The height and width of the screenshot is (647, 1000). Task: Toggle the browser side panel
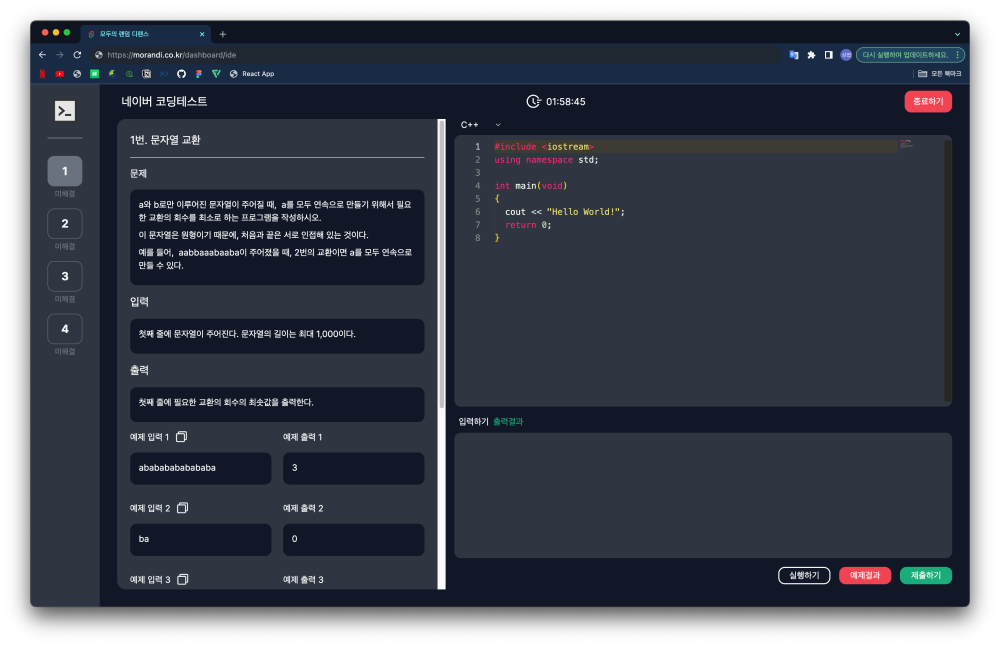(x=828, y=54)
